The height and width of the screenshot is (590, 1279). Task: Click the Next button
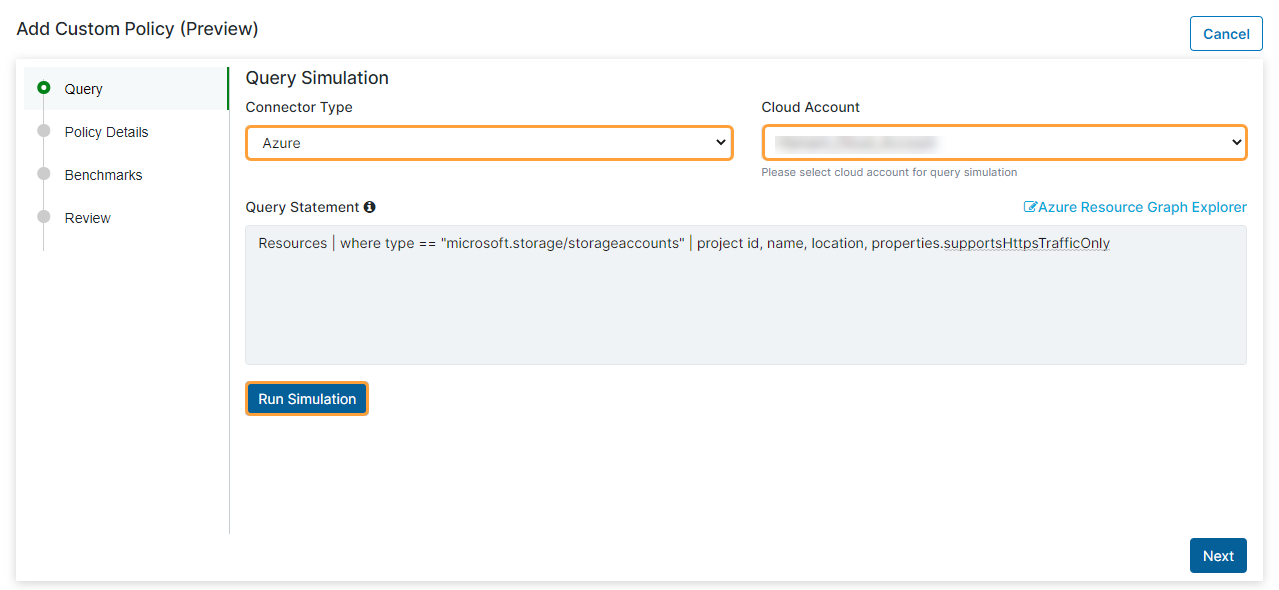tap(1217, 555)
